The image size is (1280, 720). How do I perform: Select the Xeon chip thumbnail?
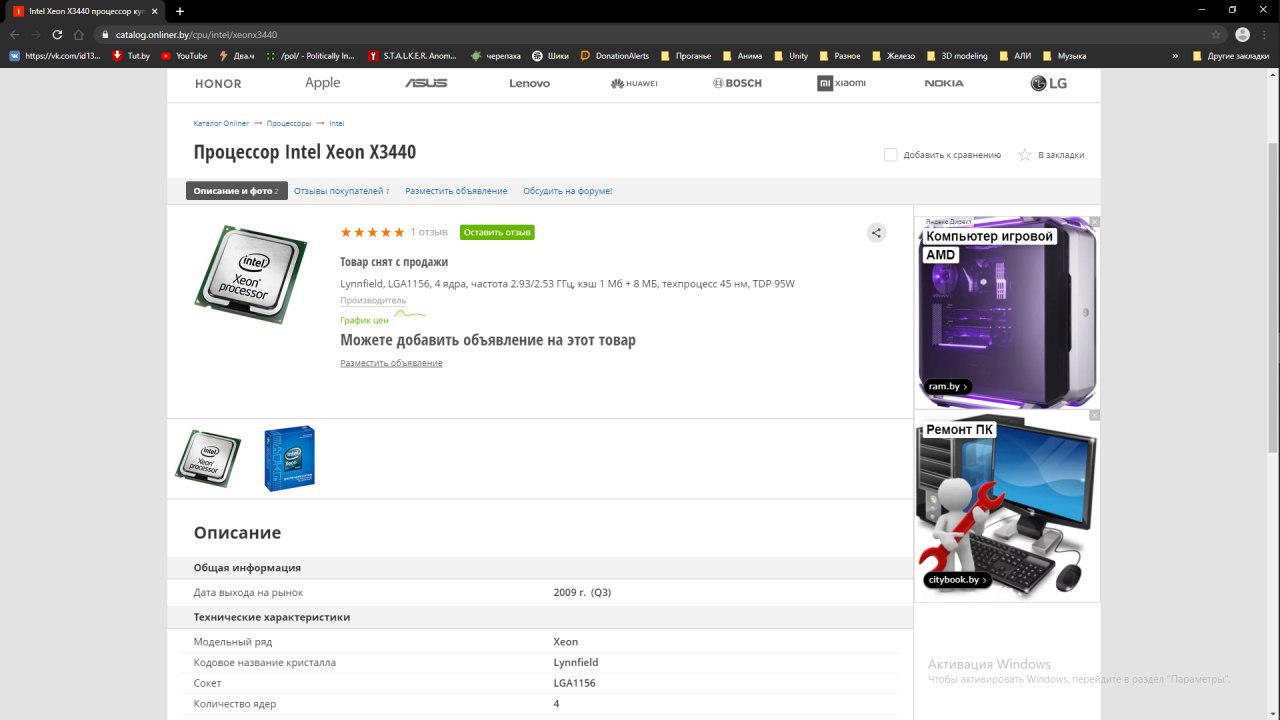point(208,458)
